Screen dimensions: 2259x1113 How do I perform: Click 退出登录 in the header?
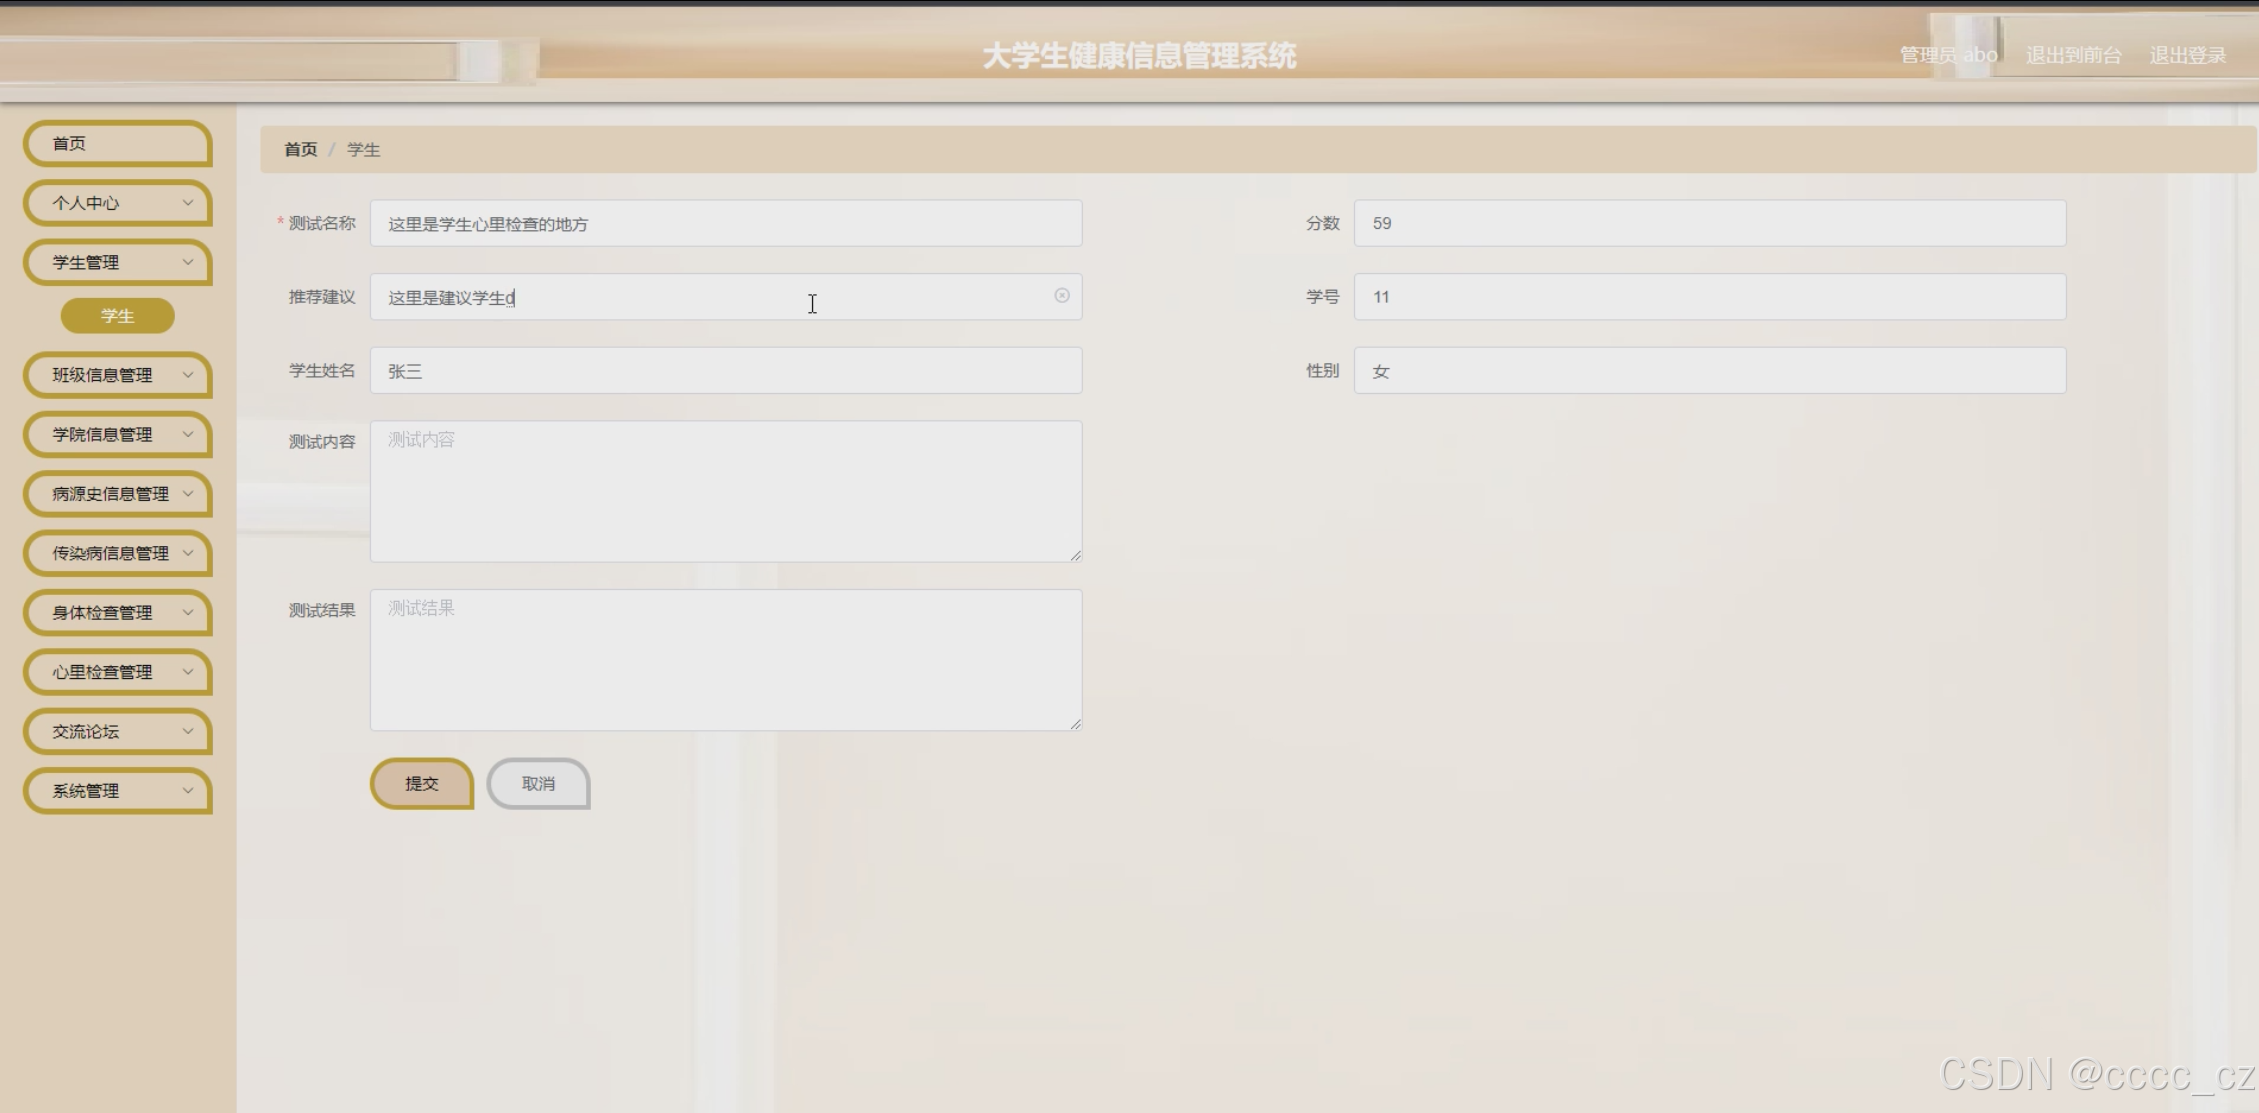click(2187, 56)
